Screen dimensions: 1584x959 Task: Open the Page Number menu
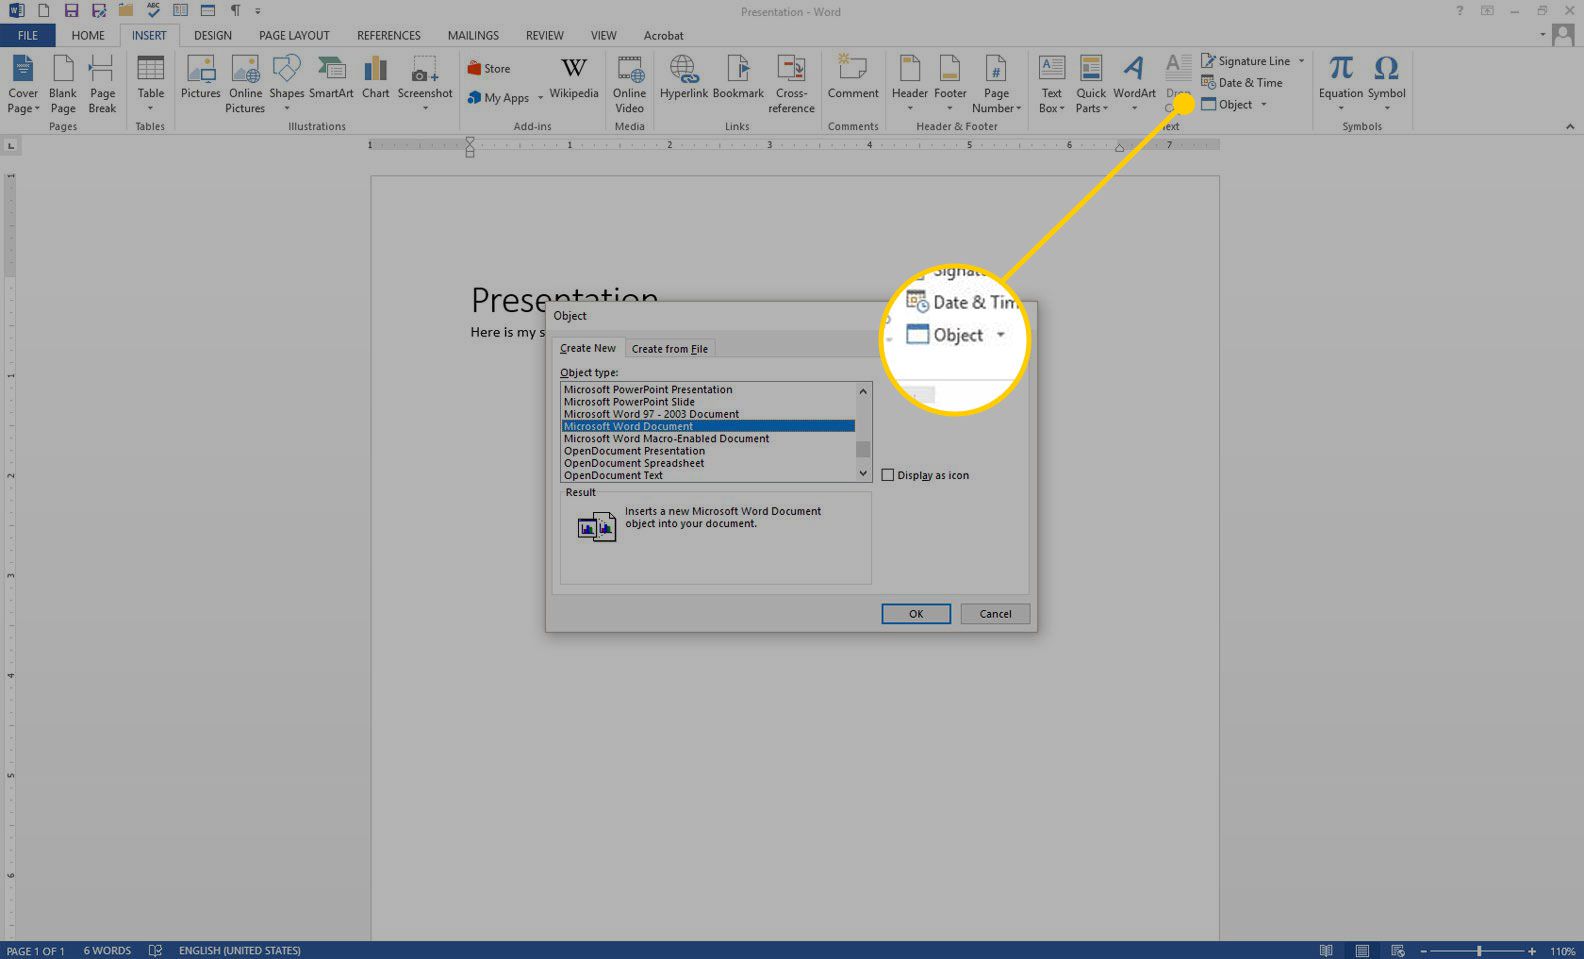click(996, 84)
